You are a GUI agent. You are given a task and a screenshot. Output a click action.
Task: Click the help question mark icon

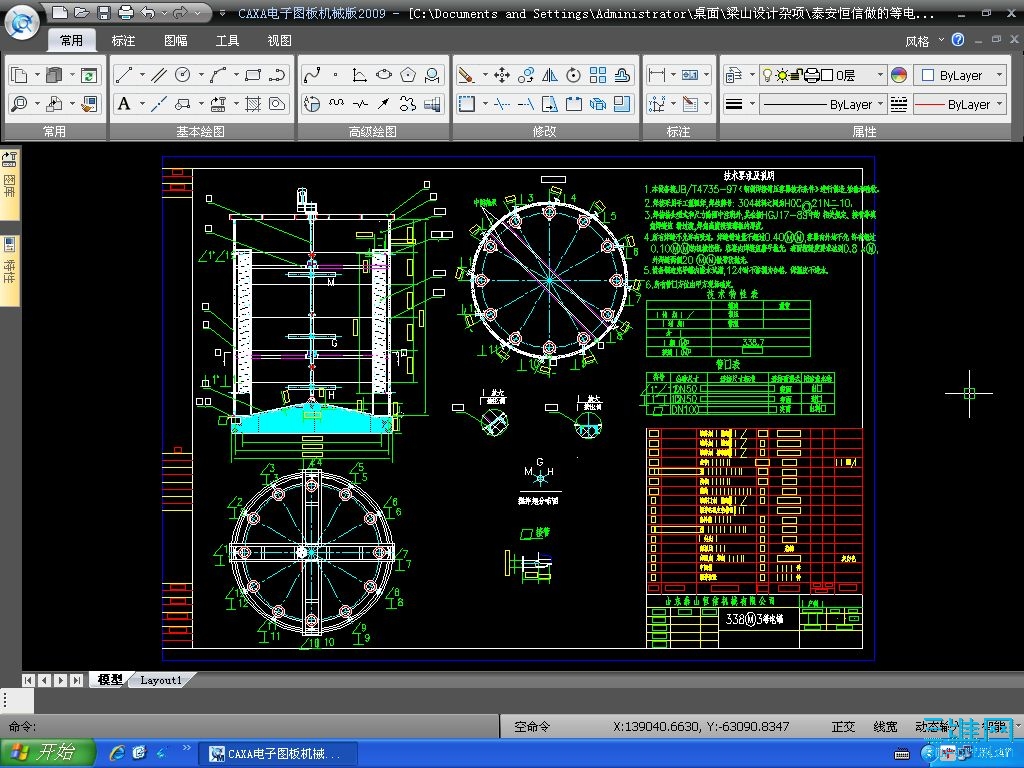pyautogui.click(x=957, y=40)
